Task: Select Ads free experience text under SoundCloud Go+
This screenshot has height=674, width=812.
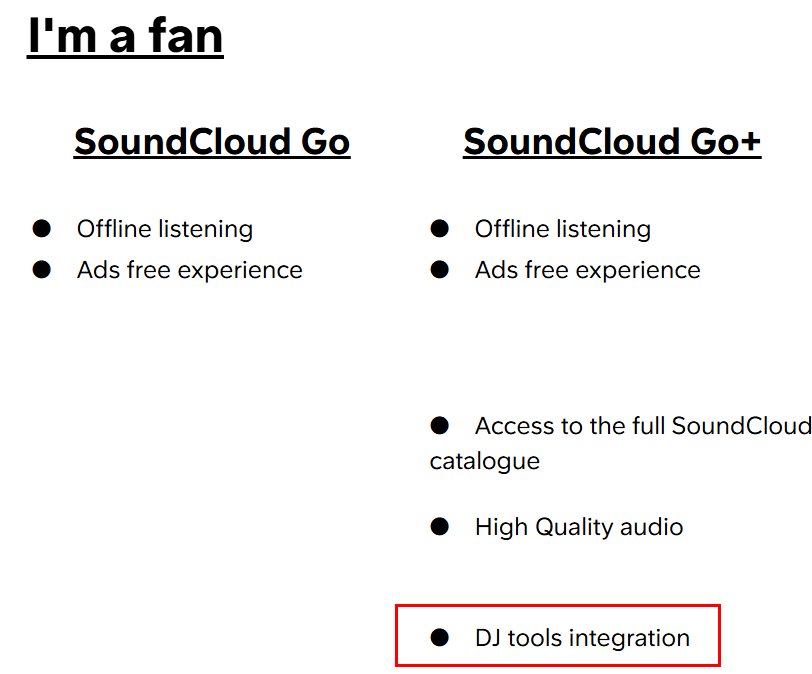Action: pos(587,270)
